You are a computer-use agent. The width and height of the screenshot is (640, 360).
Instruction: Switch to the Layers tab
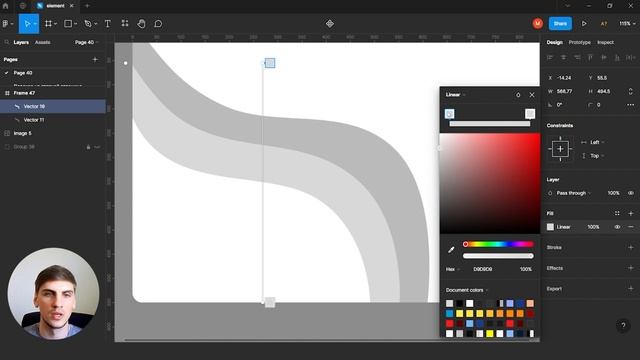pyautogui.click(x=21, y=42)
